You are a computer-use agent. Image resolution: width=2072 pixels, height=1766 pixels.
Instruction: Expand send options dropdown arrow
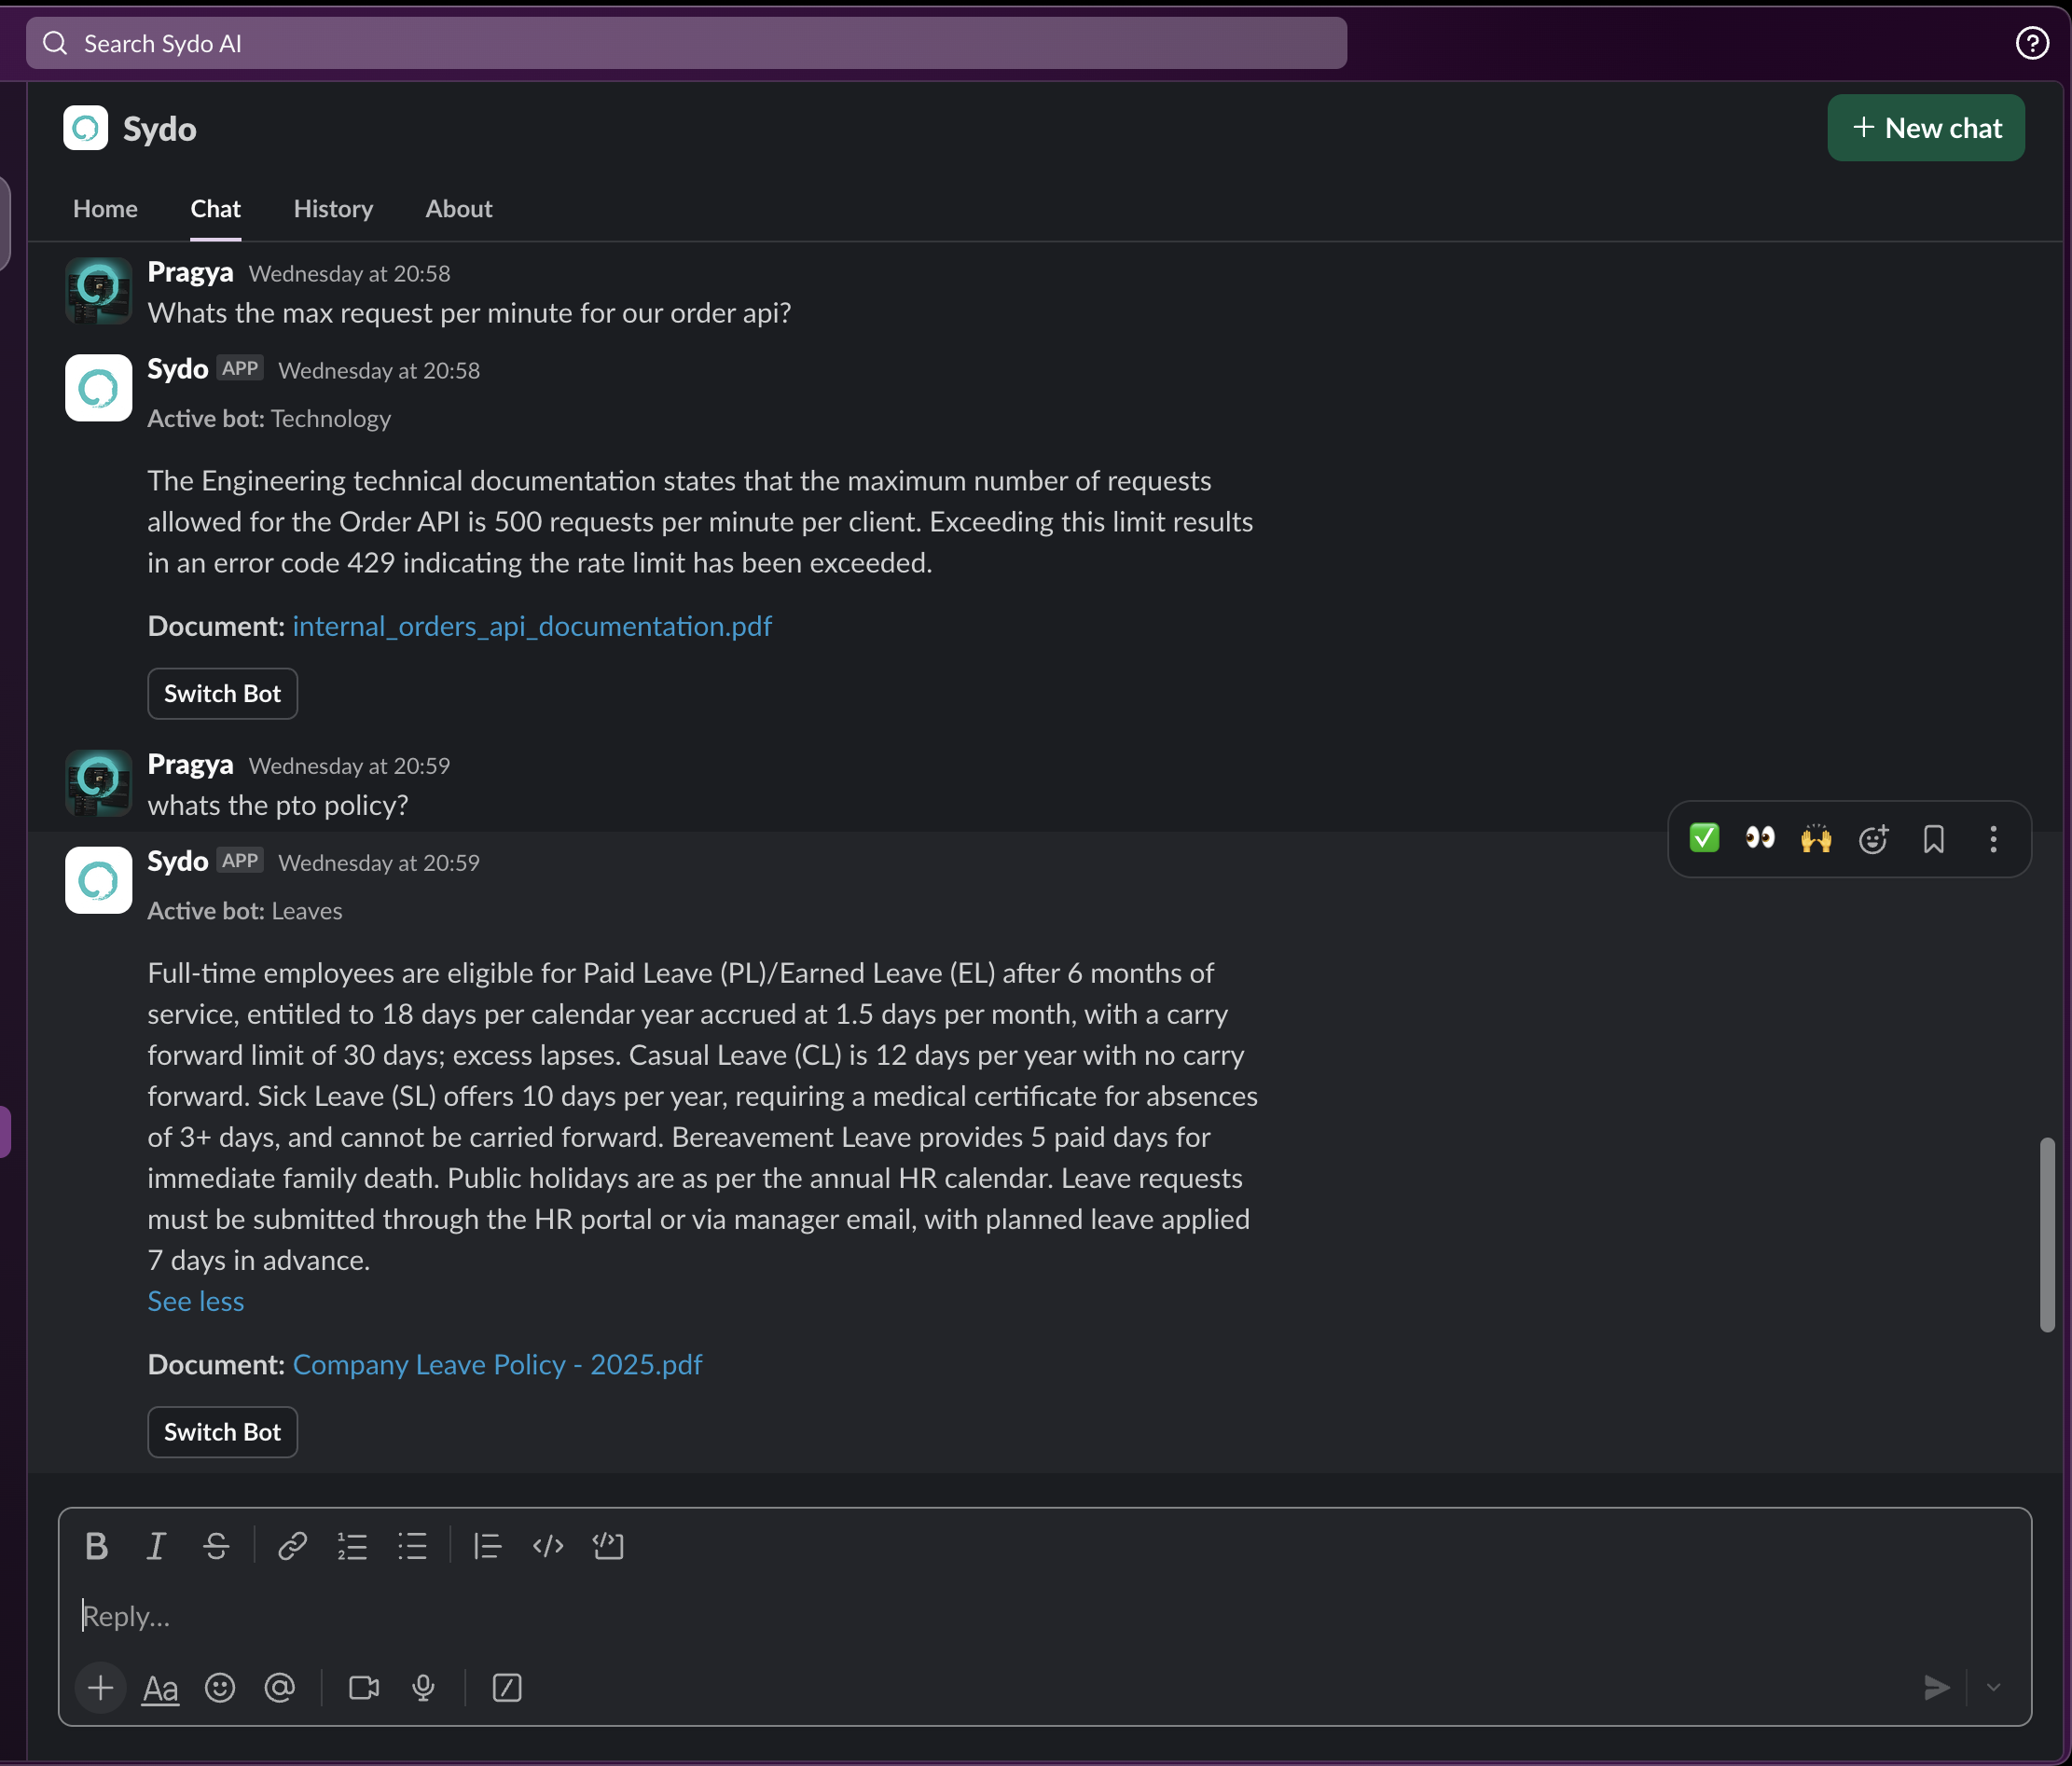click(x=1993, y=1688)
